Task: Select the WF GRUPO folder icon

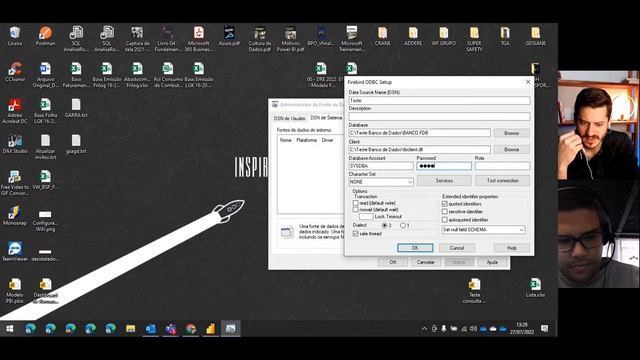Action: click(444, 36)
